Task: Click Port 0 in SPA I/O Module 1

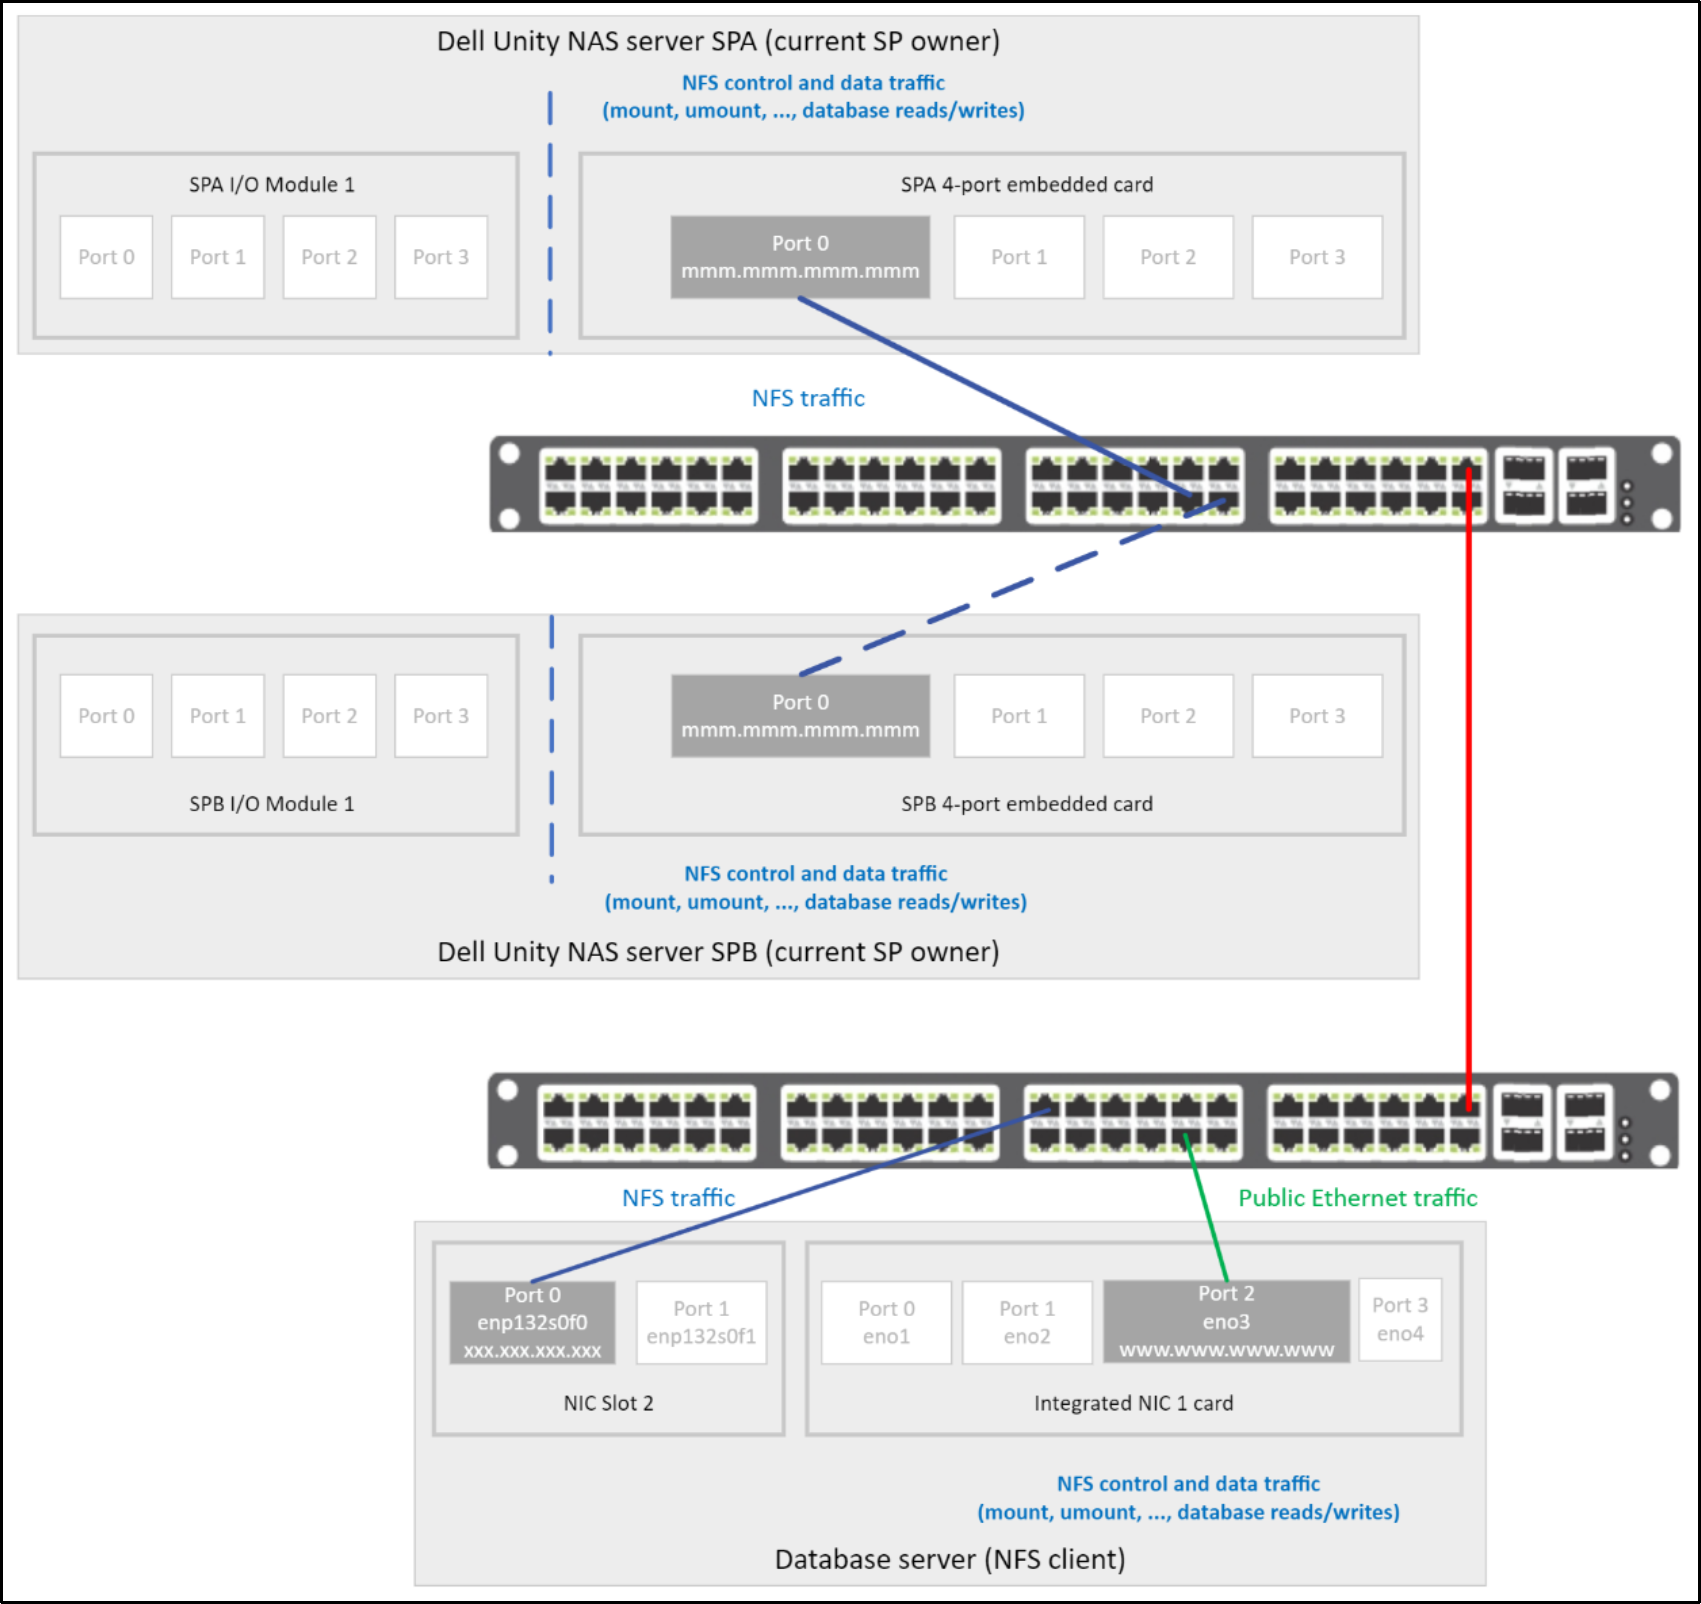Action: pyautogui.click(x=106, y=257)
